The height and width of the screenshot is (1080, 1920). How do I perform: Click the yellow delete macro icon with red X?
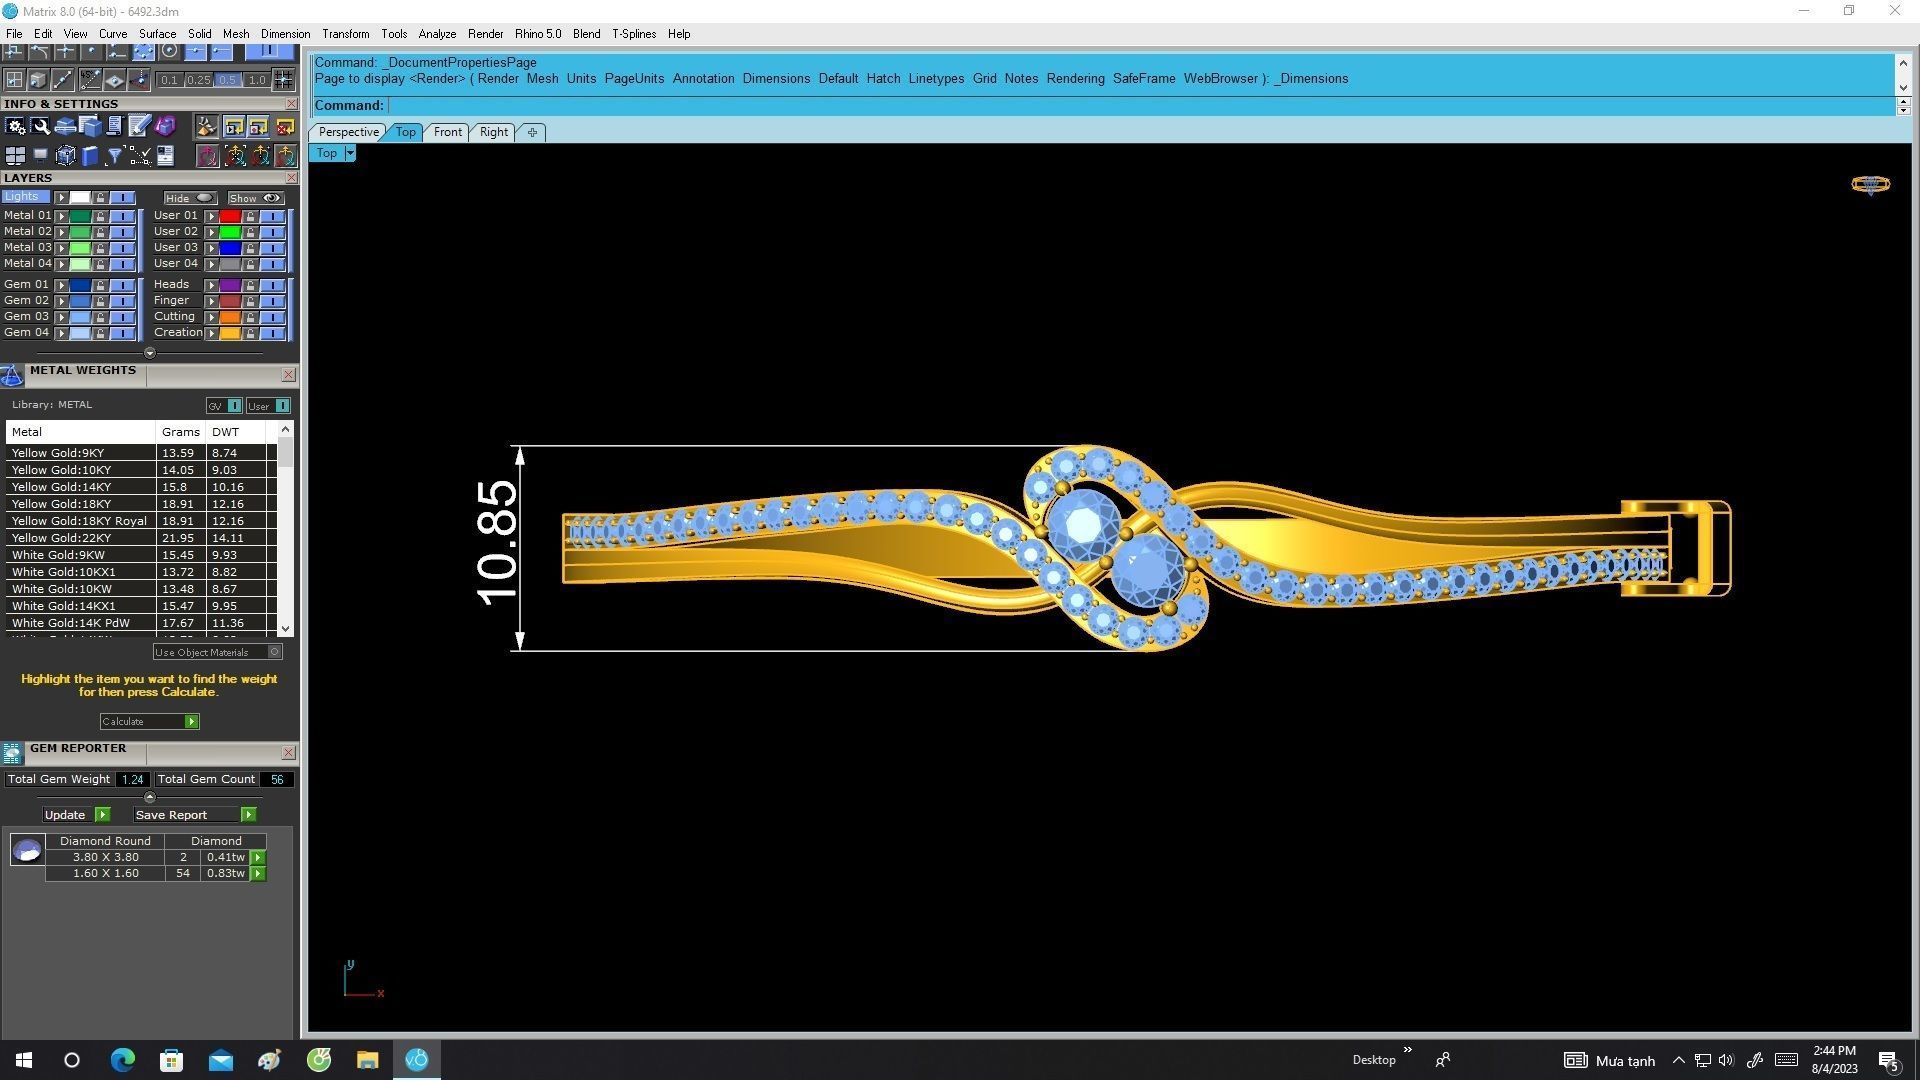(285, 127)
